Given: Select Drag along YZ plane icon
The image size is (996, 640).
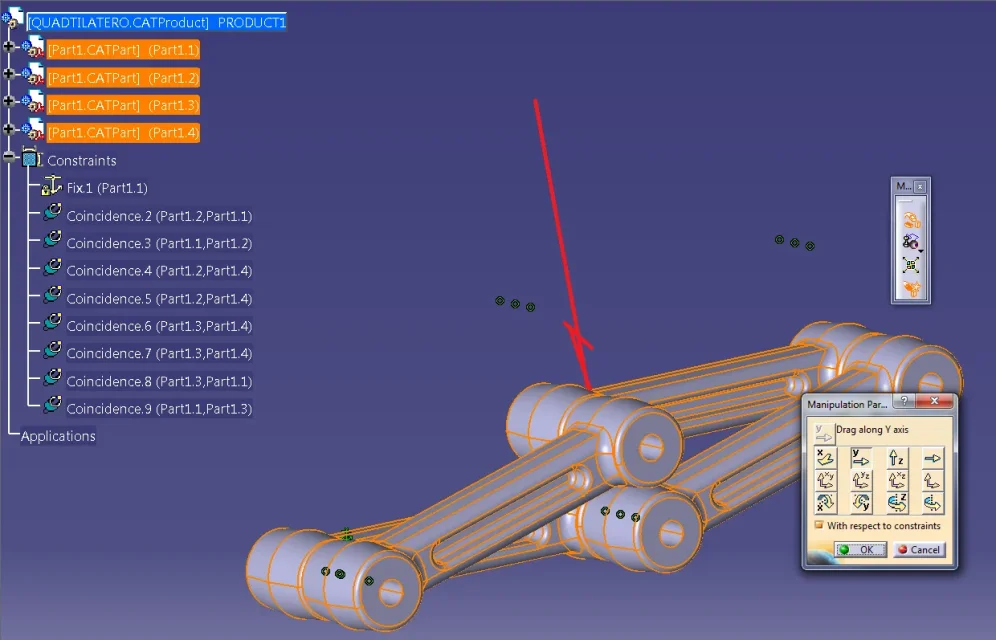Looking at the screenshot, I should [x=861, y=481].
